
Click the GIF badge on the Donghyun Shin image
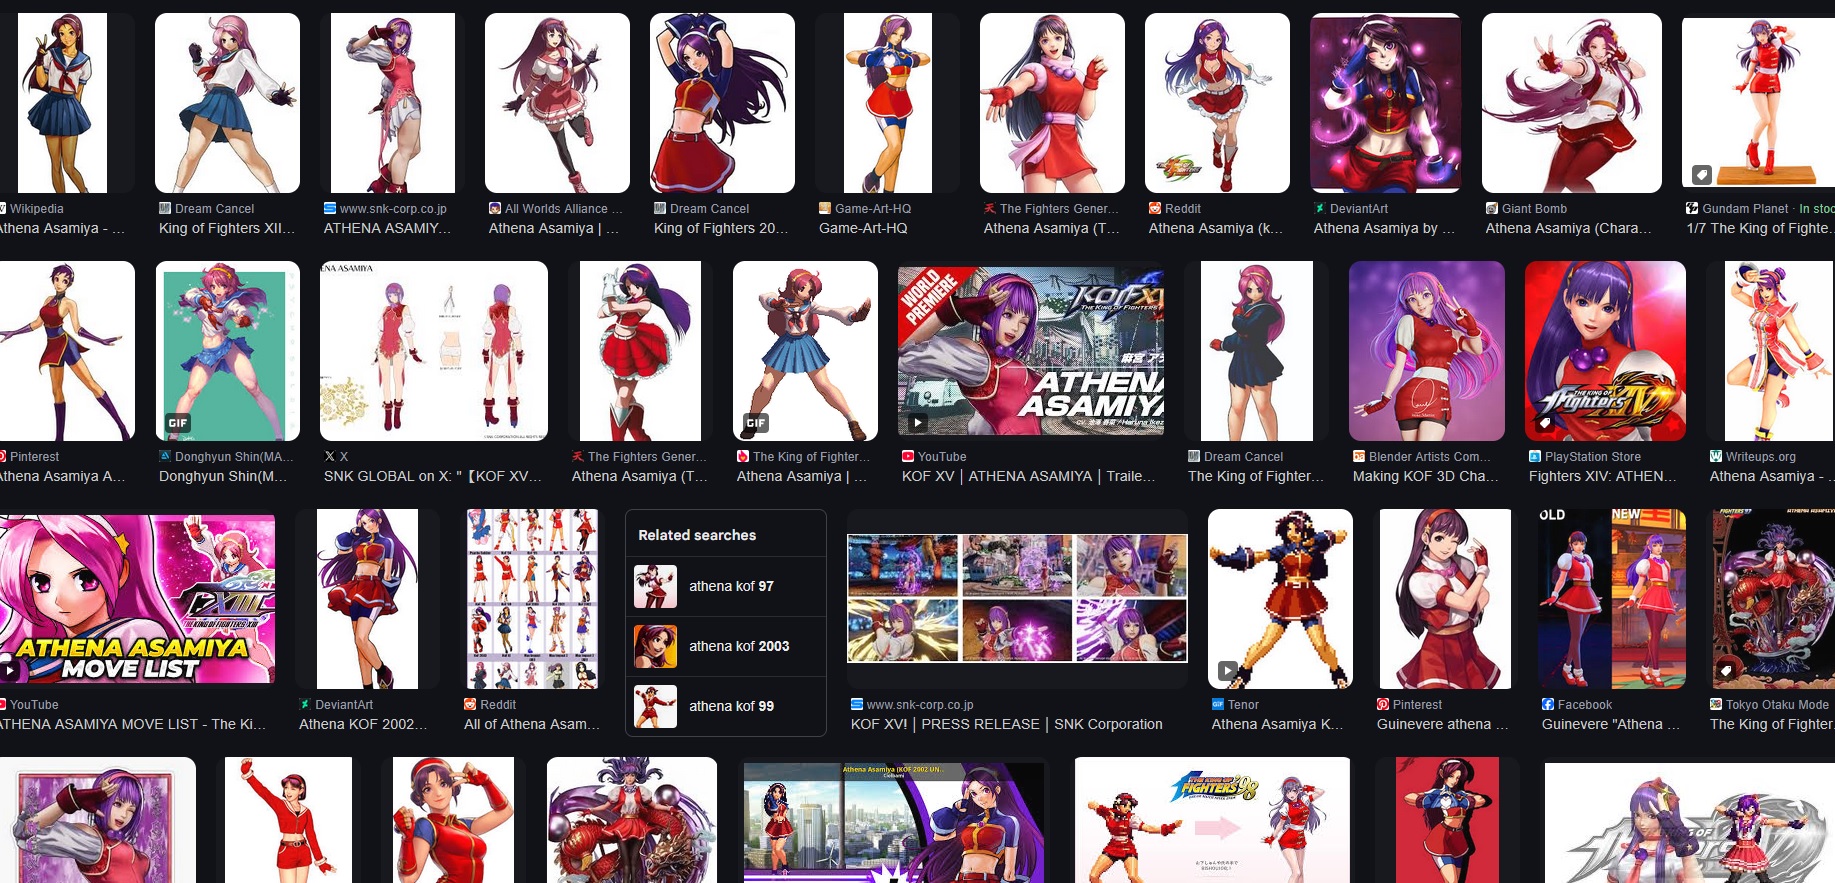tap(178, 423)
